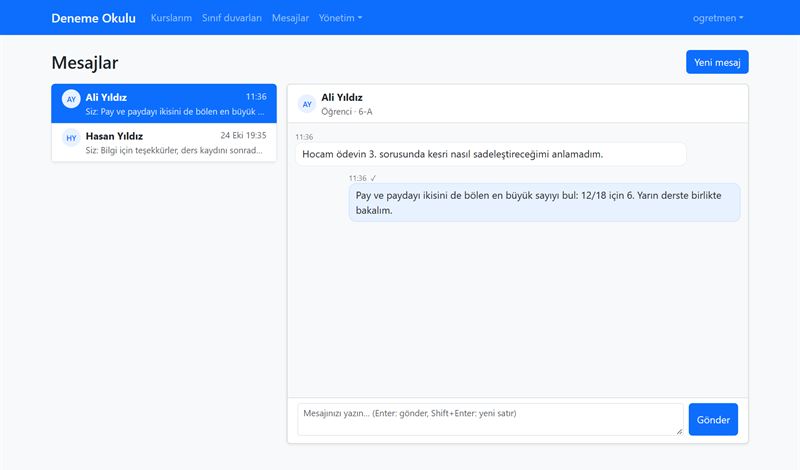The height and width of the screenshot is (470, 800).
Task: Click the AY avatar in the chat header
Action: pos(307,104)
